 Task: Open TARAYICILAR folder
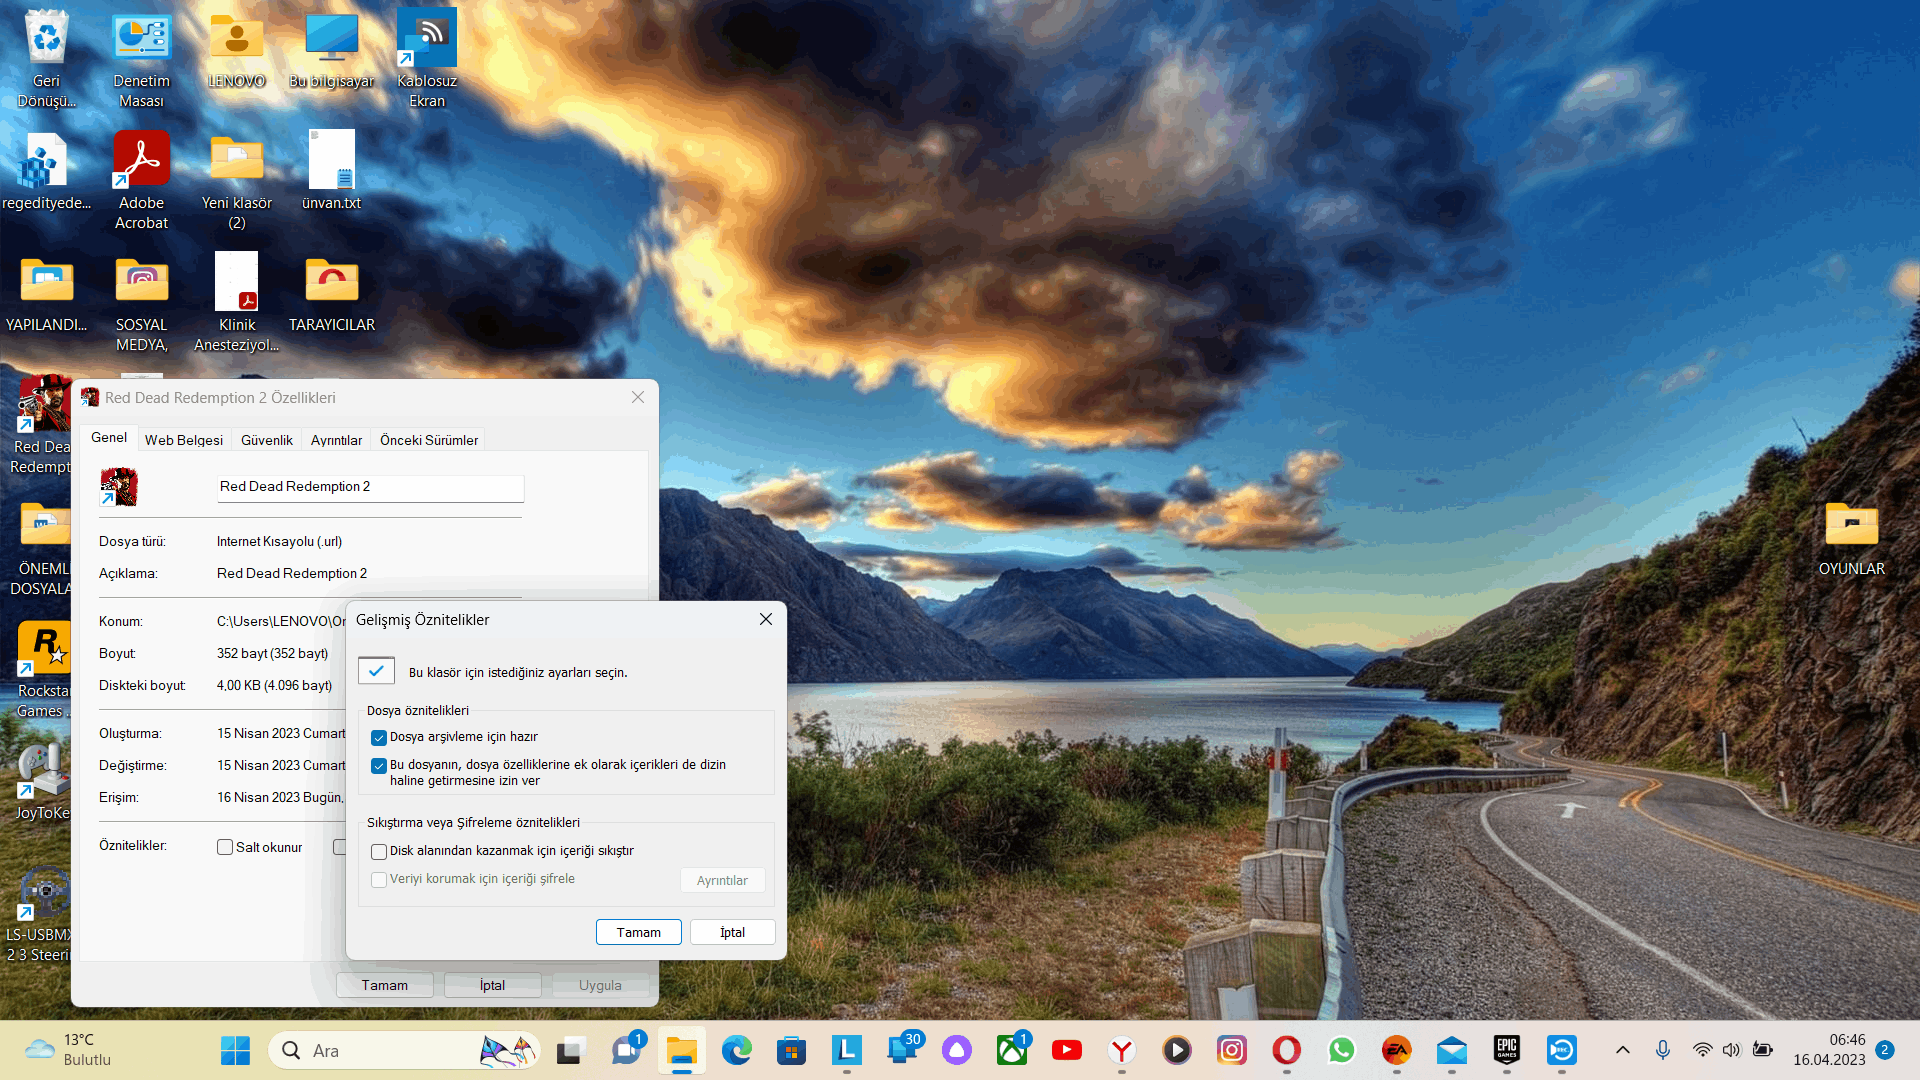tap(332, 293)
